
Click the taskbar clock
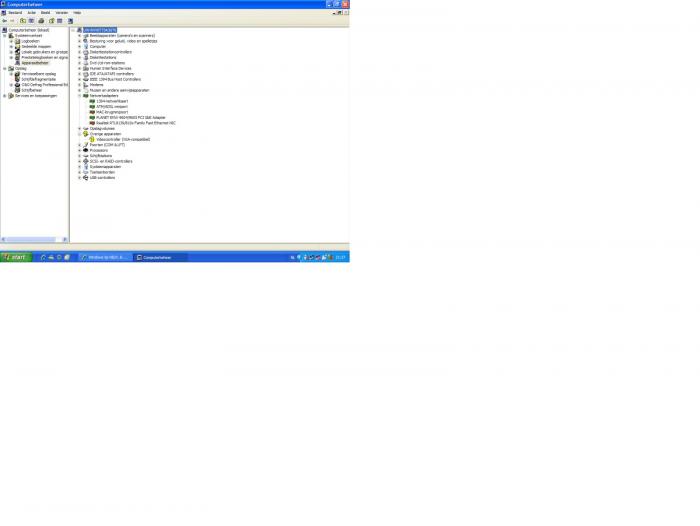coord(340,257)
